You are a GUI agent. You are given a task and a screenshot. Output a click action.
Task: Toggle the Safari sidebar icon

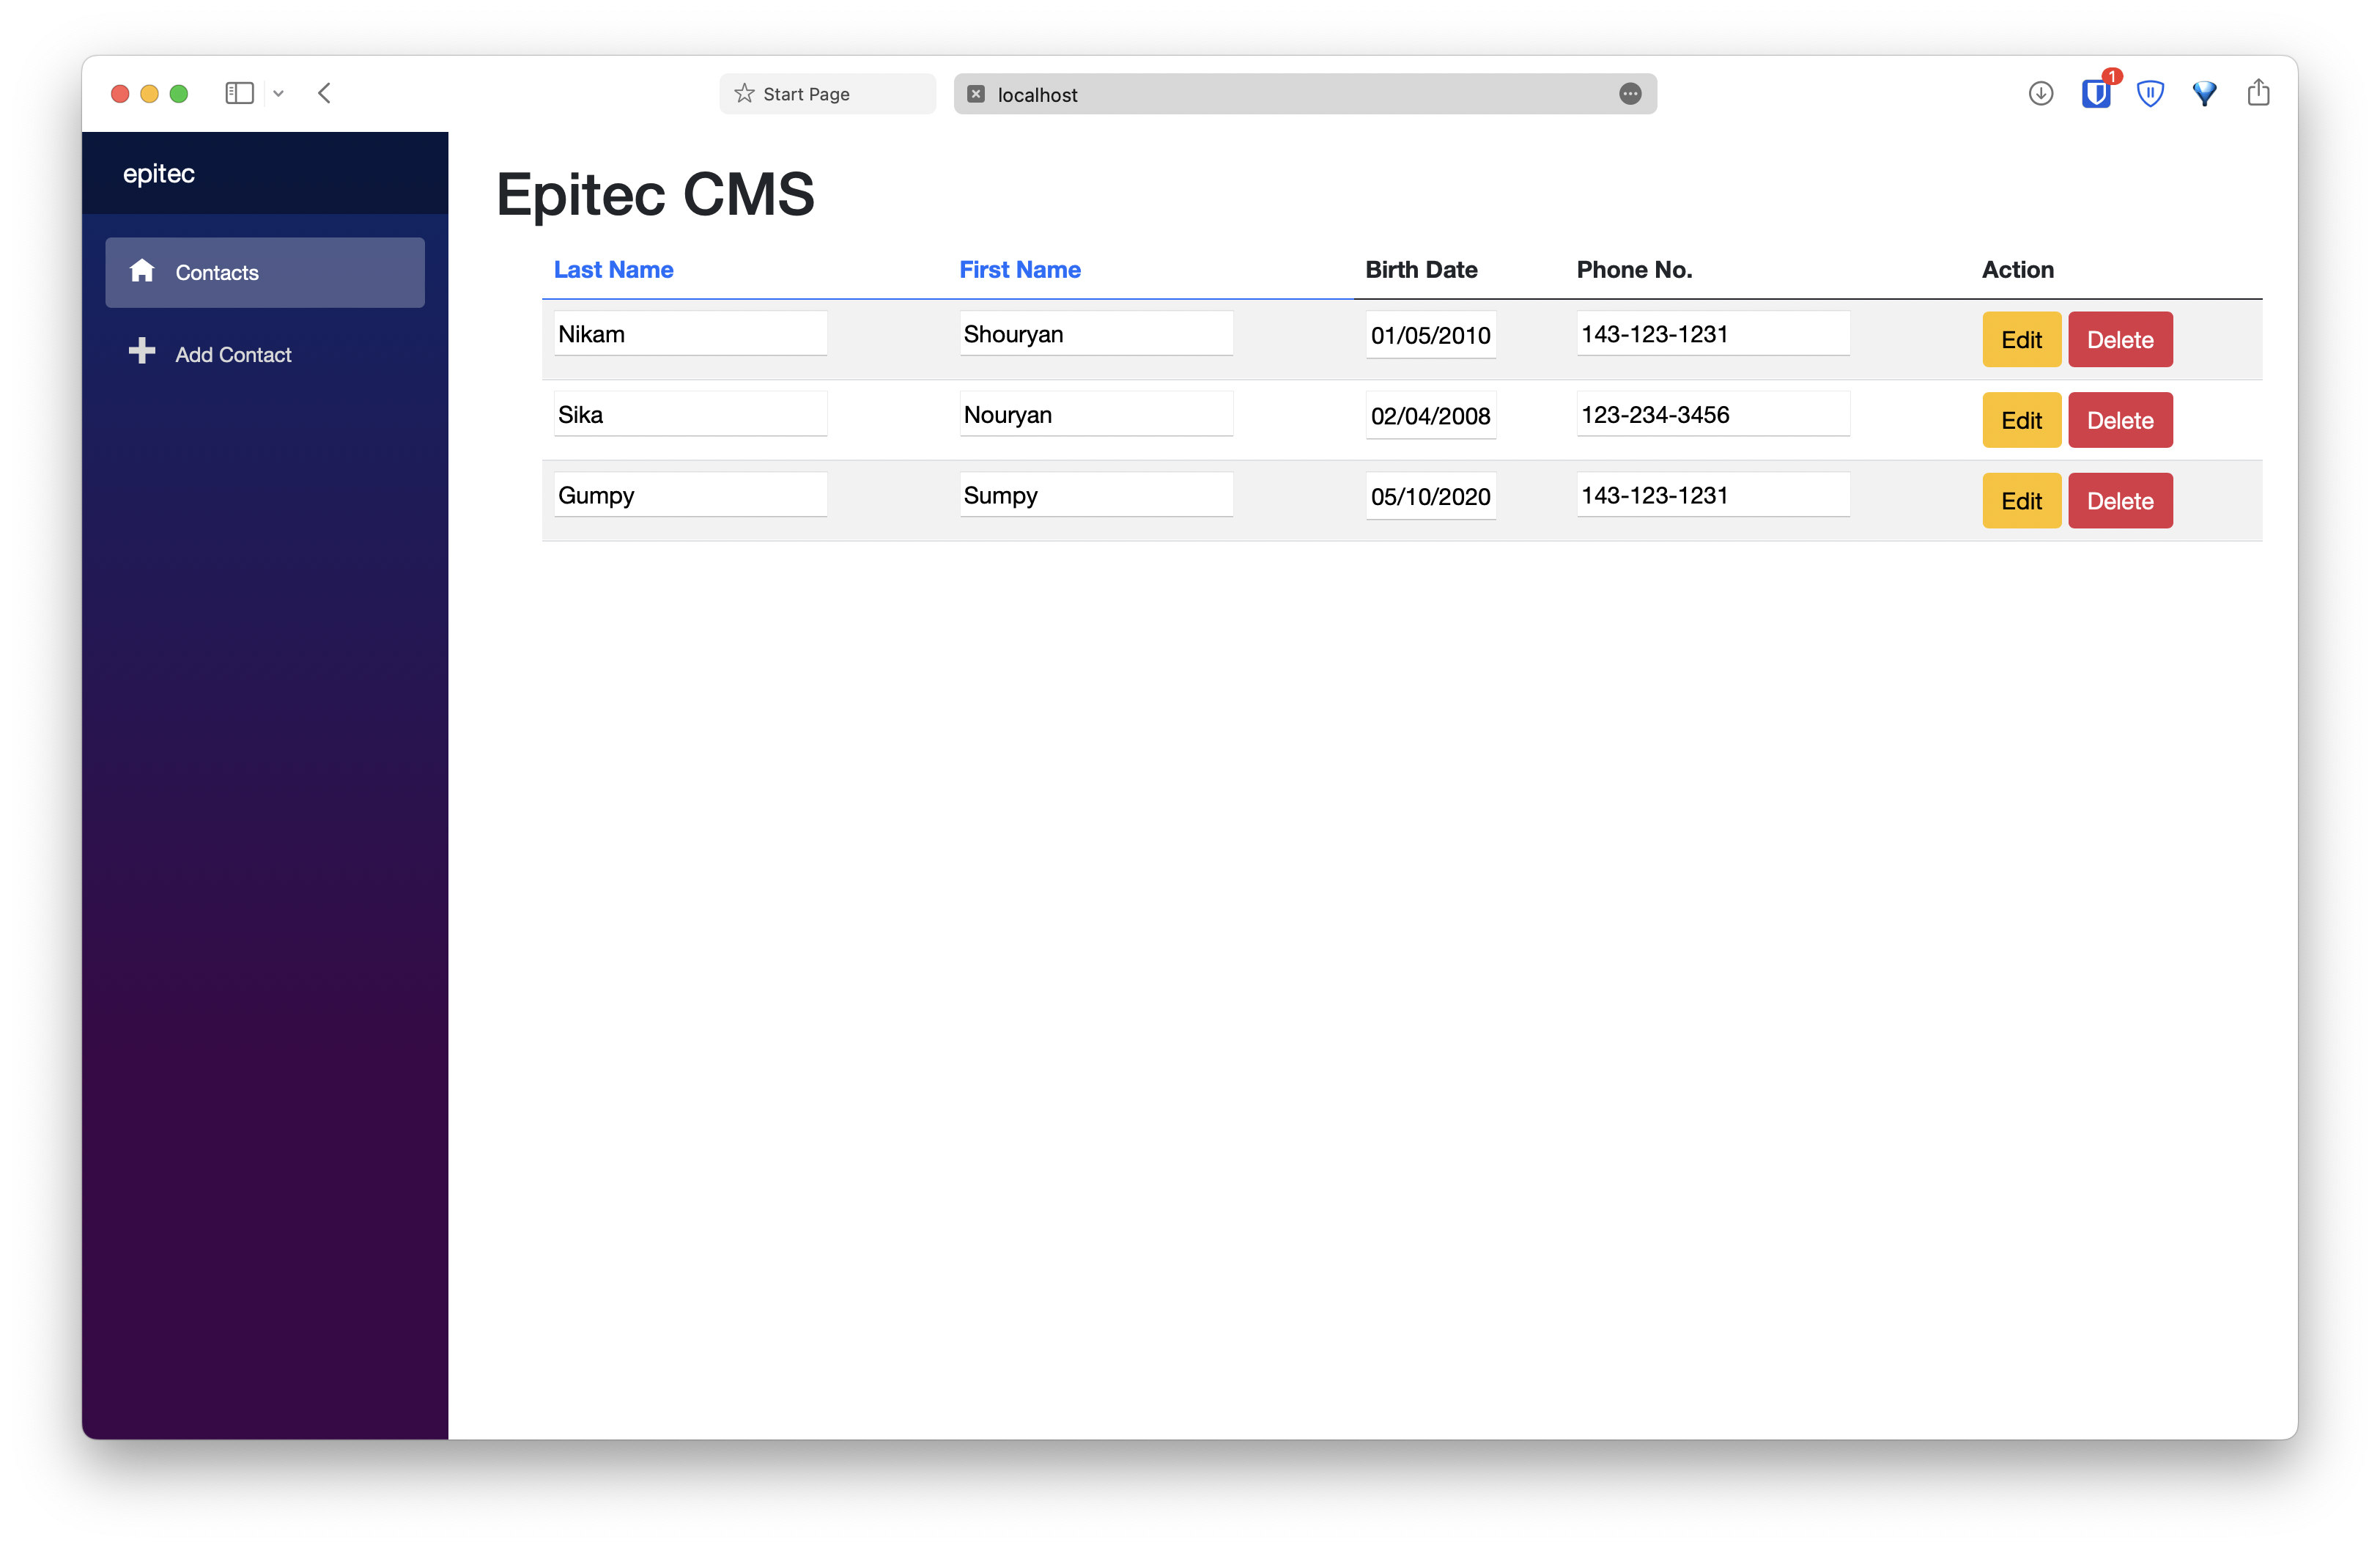pyautogui.click(x=239, y=94)
